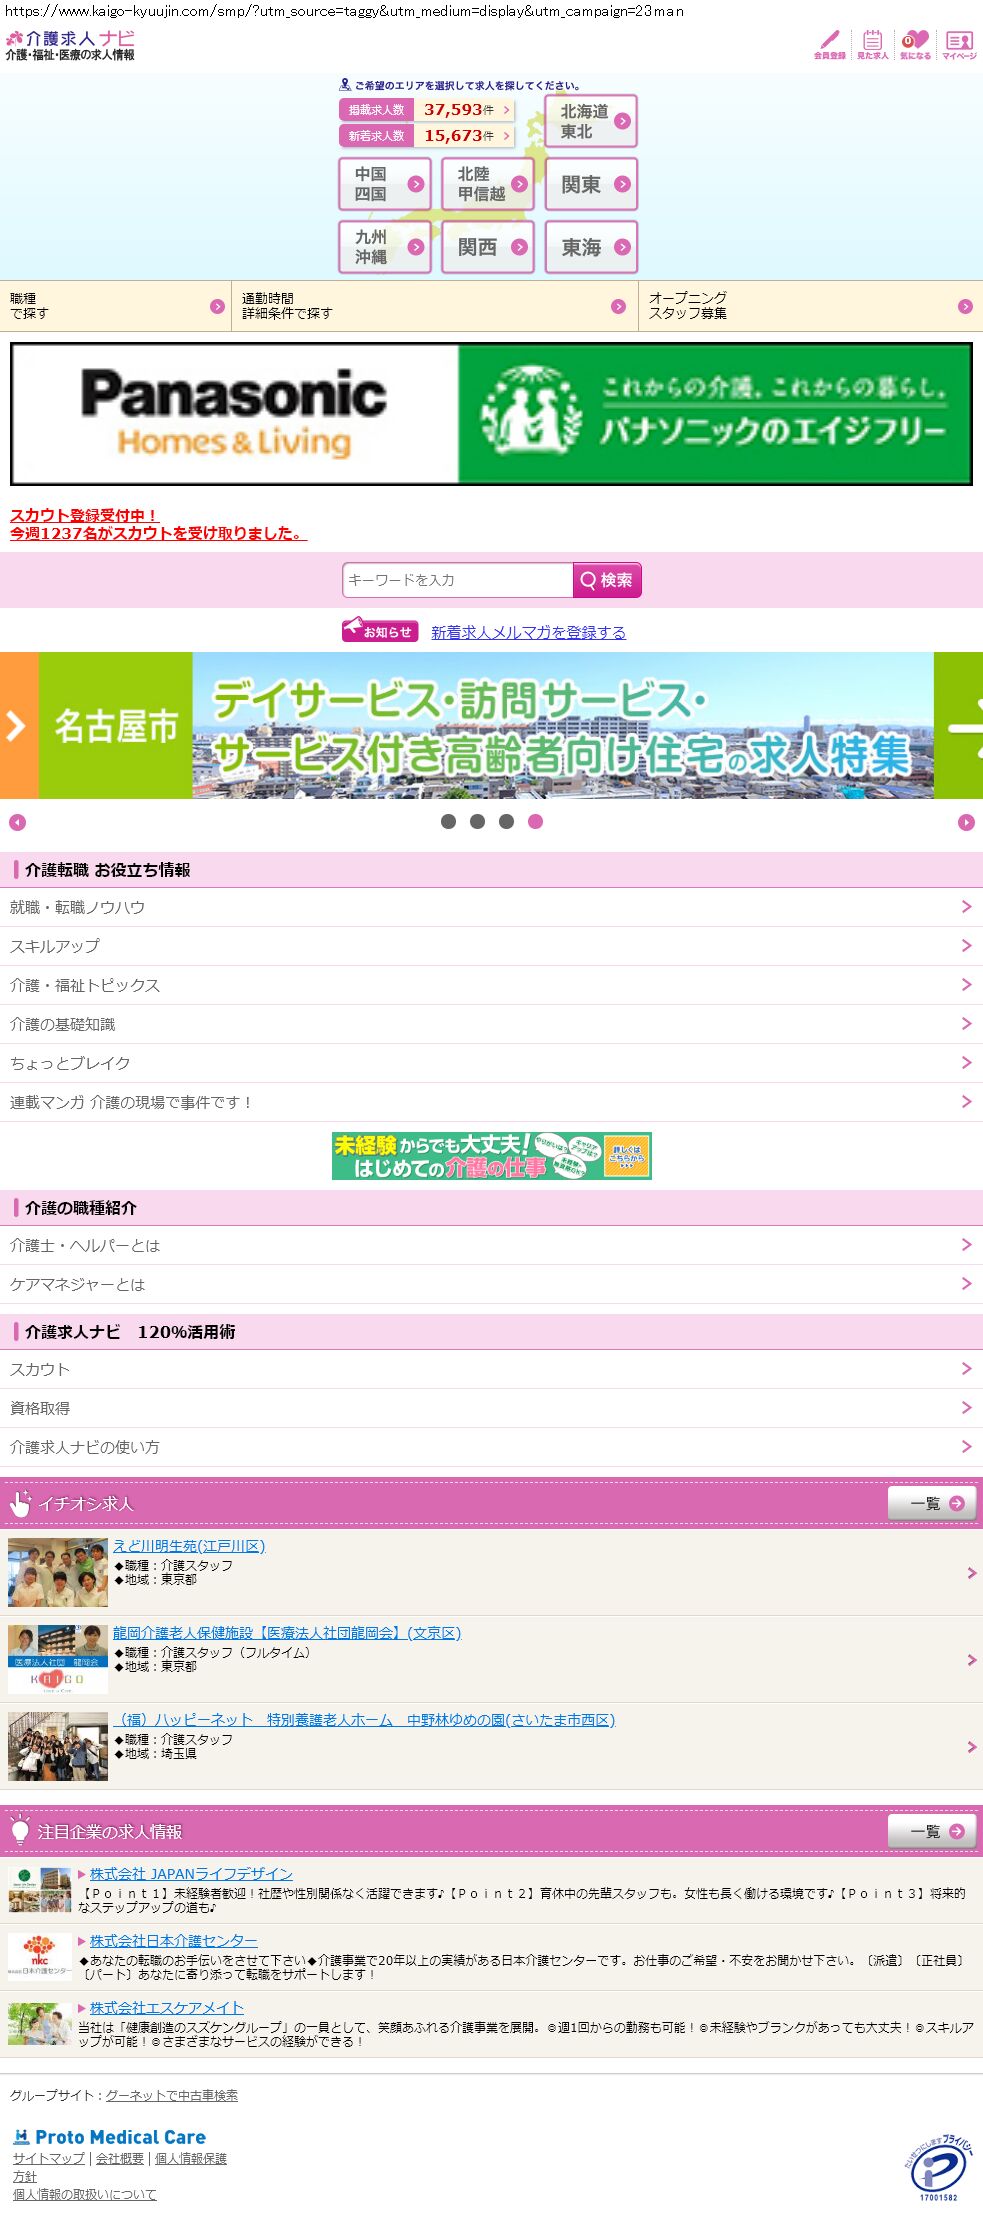Open the 龍岡介護老人保健施設 (文京区) link

coord(287,1633)
